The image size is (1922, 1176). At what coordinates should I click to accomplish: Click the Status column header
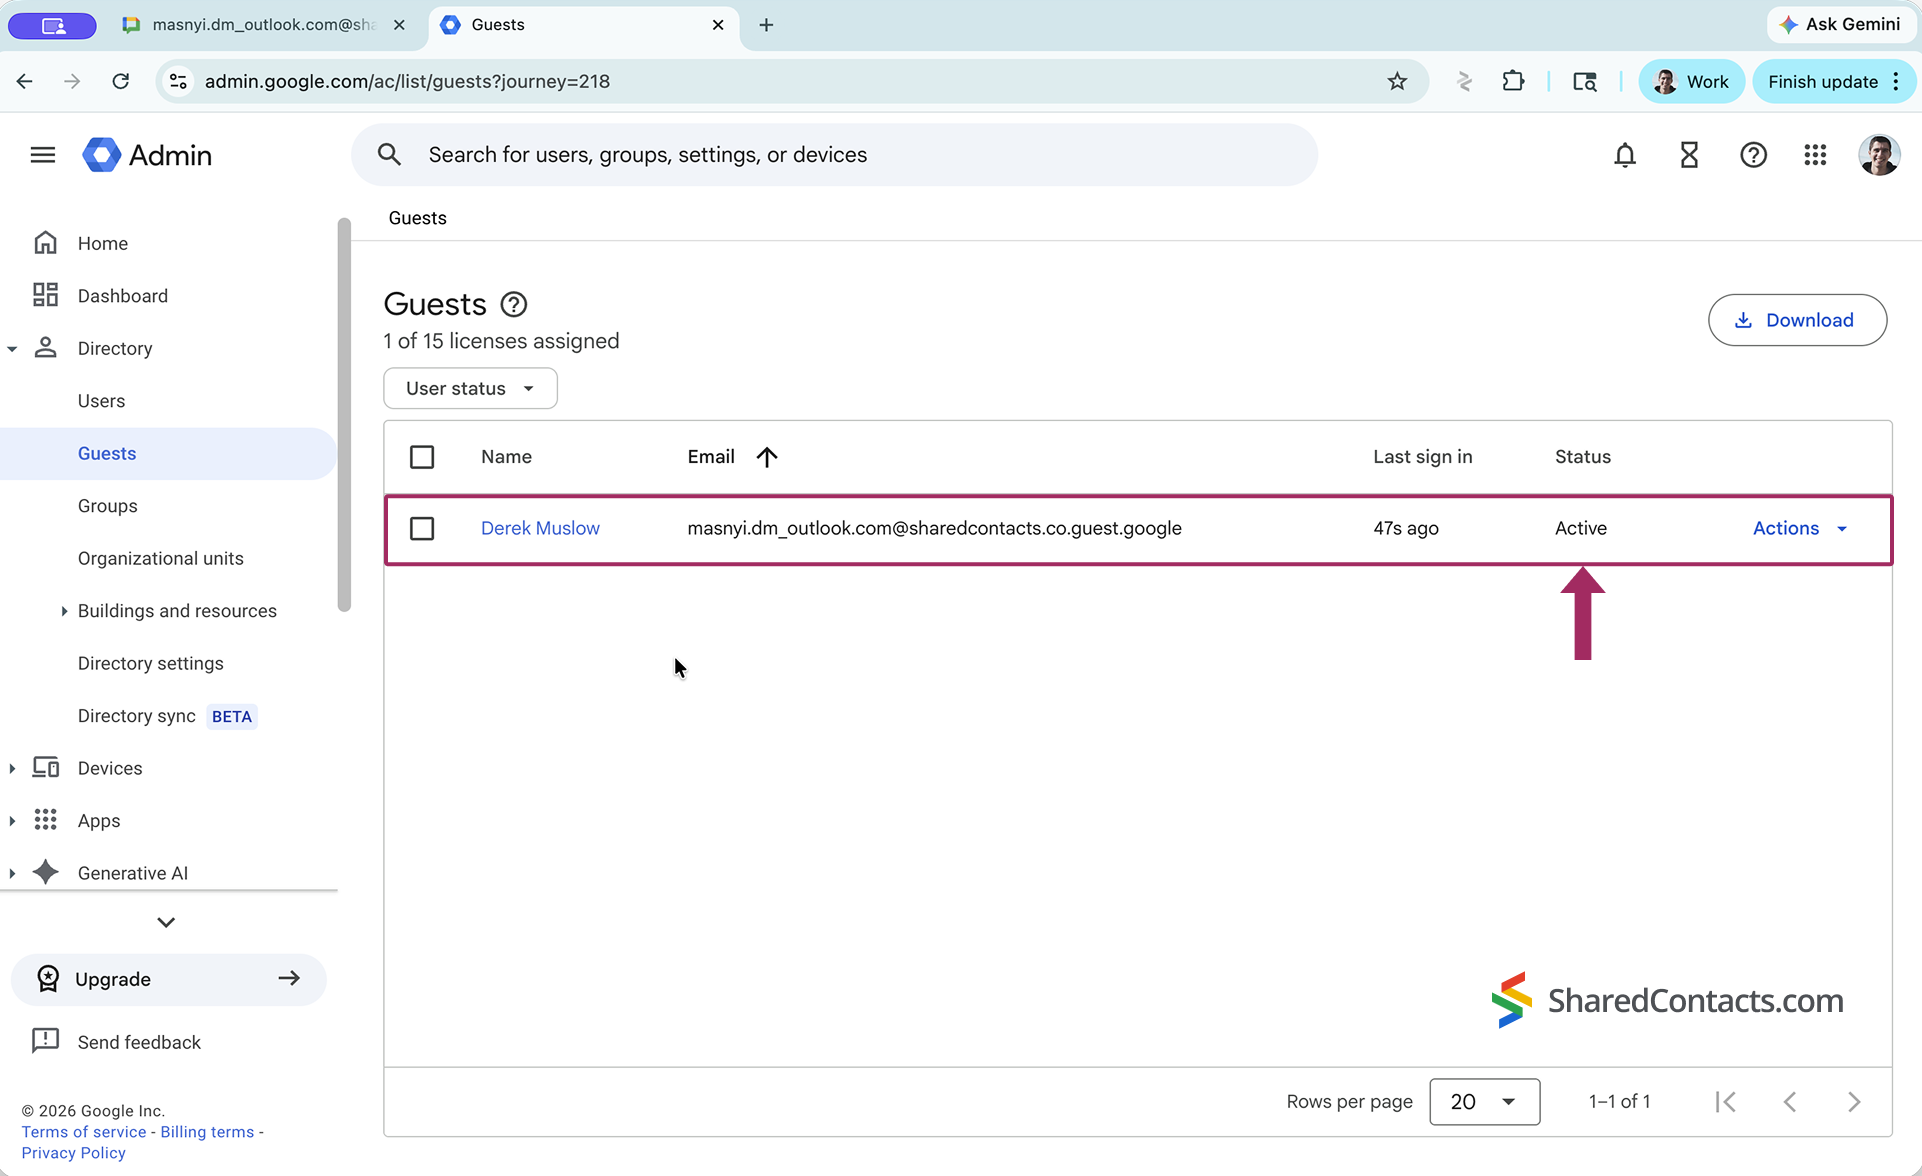click(1582, 457)
